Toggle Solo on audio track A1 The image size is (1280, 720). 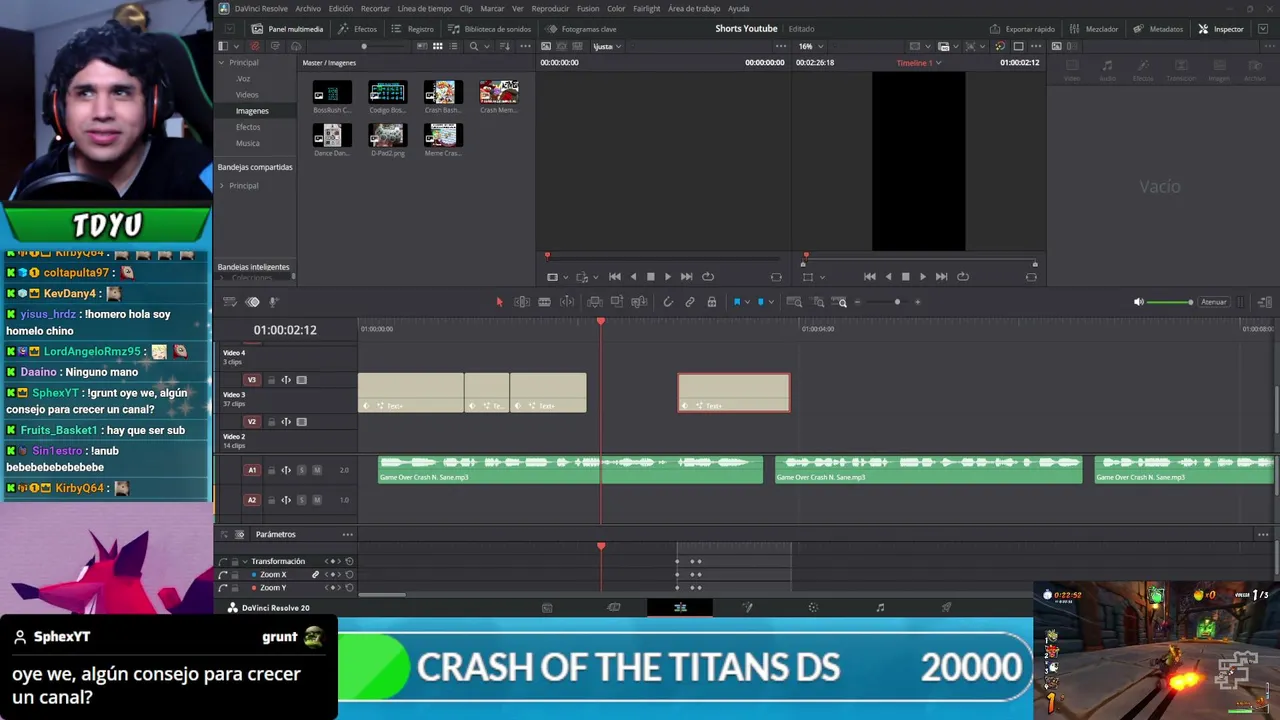coord(301,470)
